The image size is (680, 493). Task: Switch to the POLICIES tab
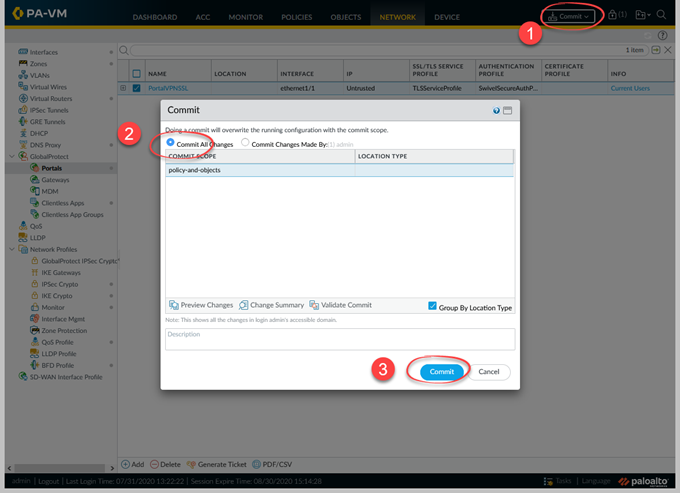coord(297,17)
